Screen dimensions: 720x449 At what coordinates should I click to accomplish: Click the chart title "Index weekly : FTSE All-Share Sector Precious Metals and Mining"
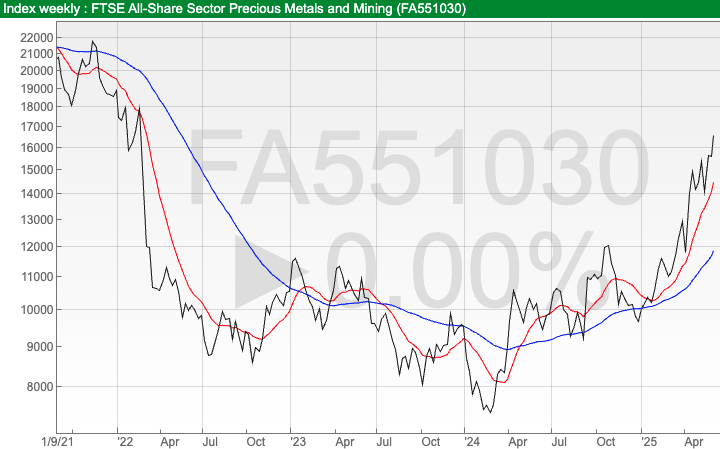pyautogui.click(x=197, y=9)
